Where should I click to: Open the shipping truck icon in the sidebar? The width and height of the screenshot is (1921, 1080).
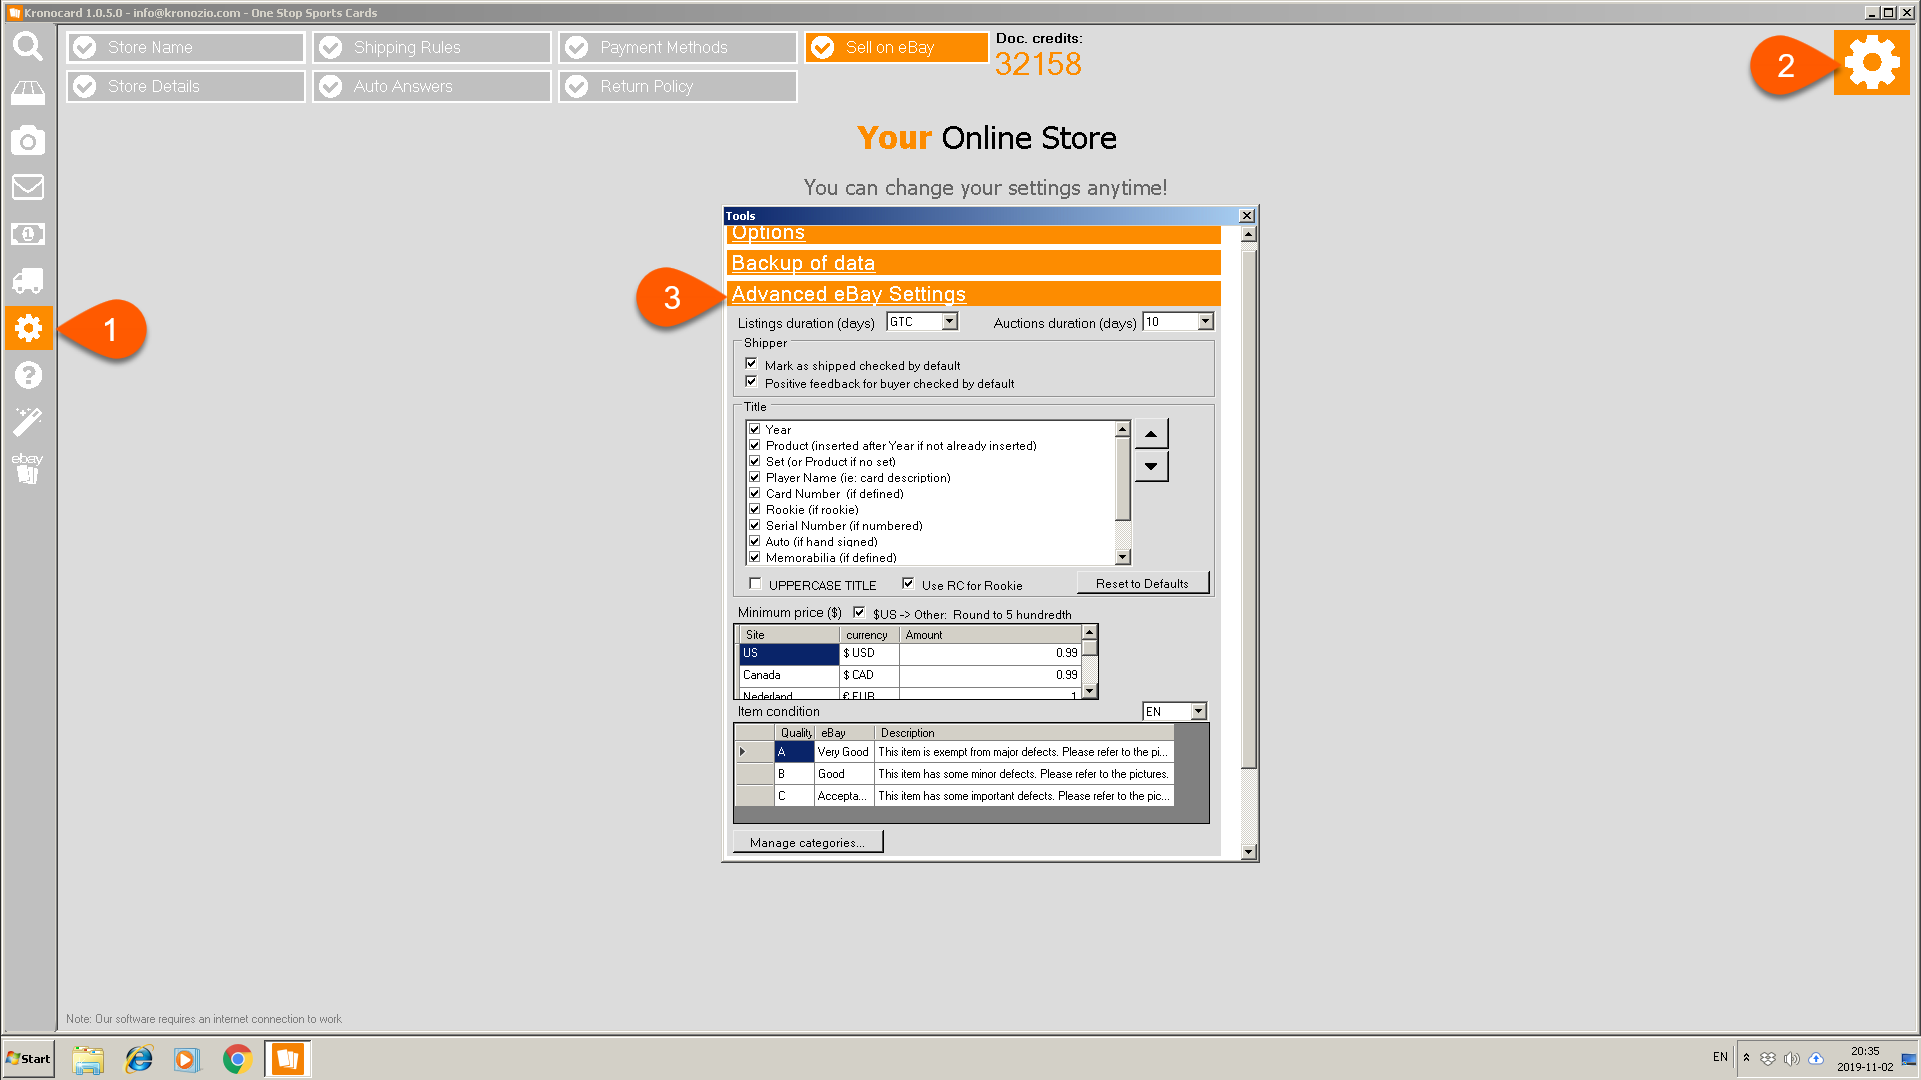(x=28, y=281)
